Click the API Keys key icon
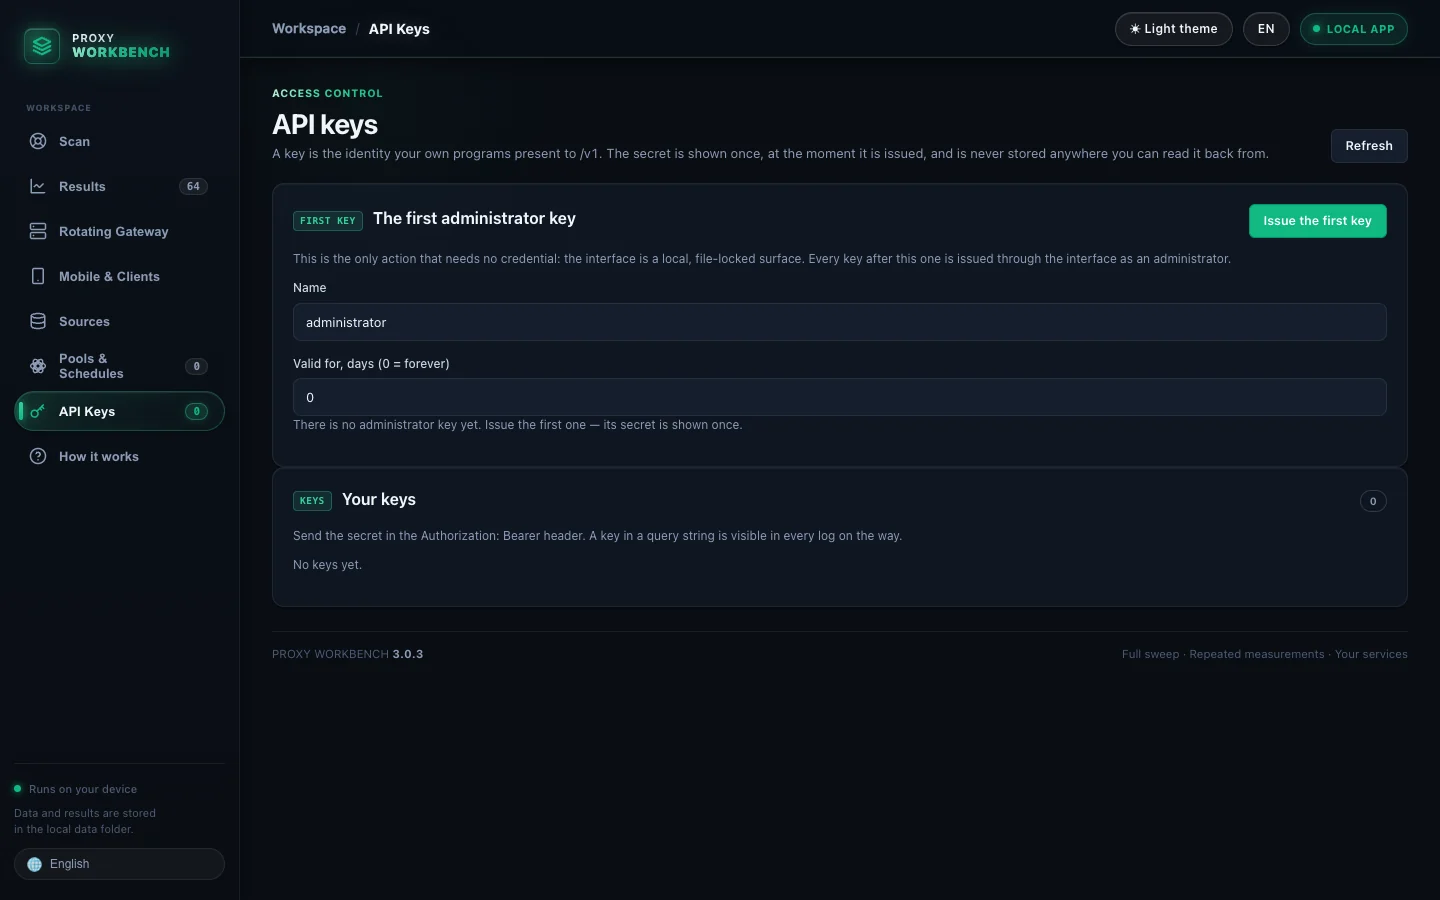Screen dimensions: 1440x900 coord(38,411)
